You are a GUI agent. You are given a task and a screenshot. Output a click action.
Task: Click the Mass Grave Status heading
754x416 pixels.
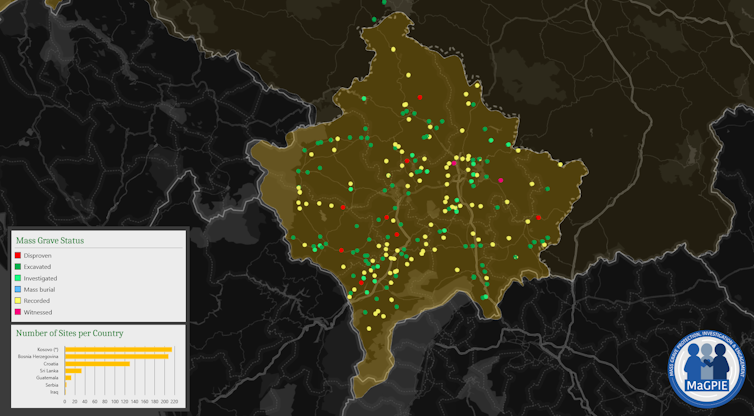tap(50, 240)
